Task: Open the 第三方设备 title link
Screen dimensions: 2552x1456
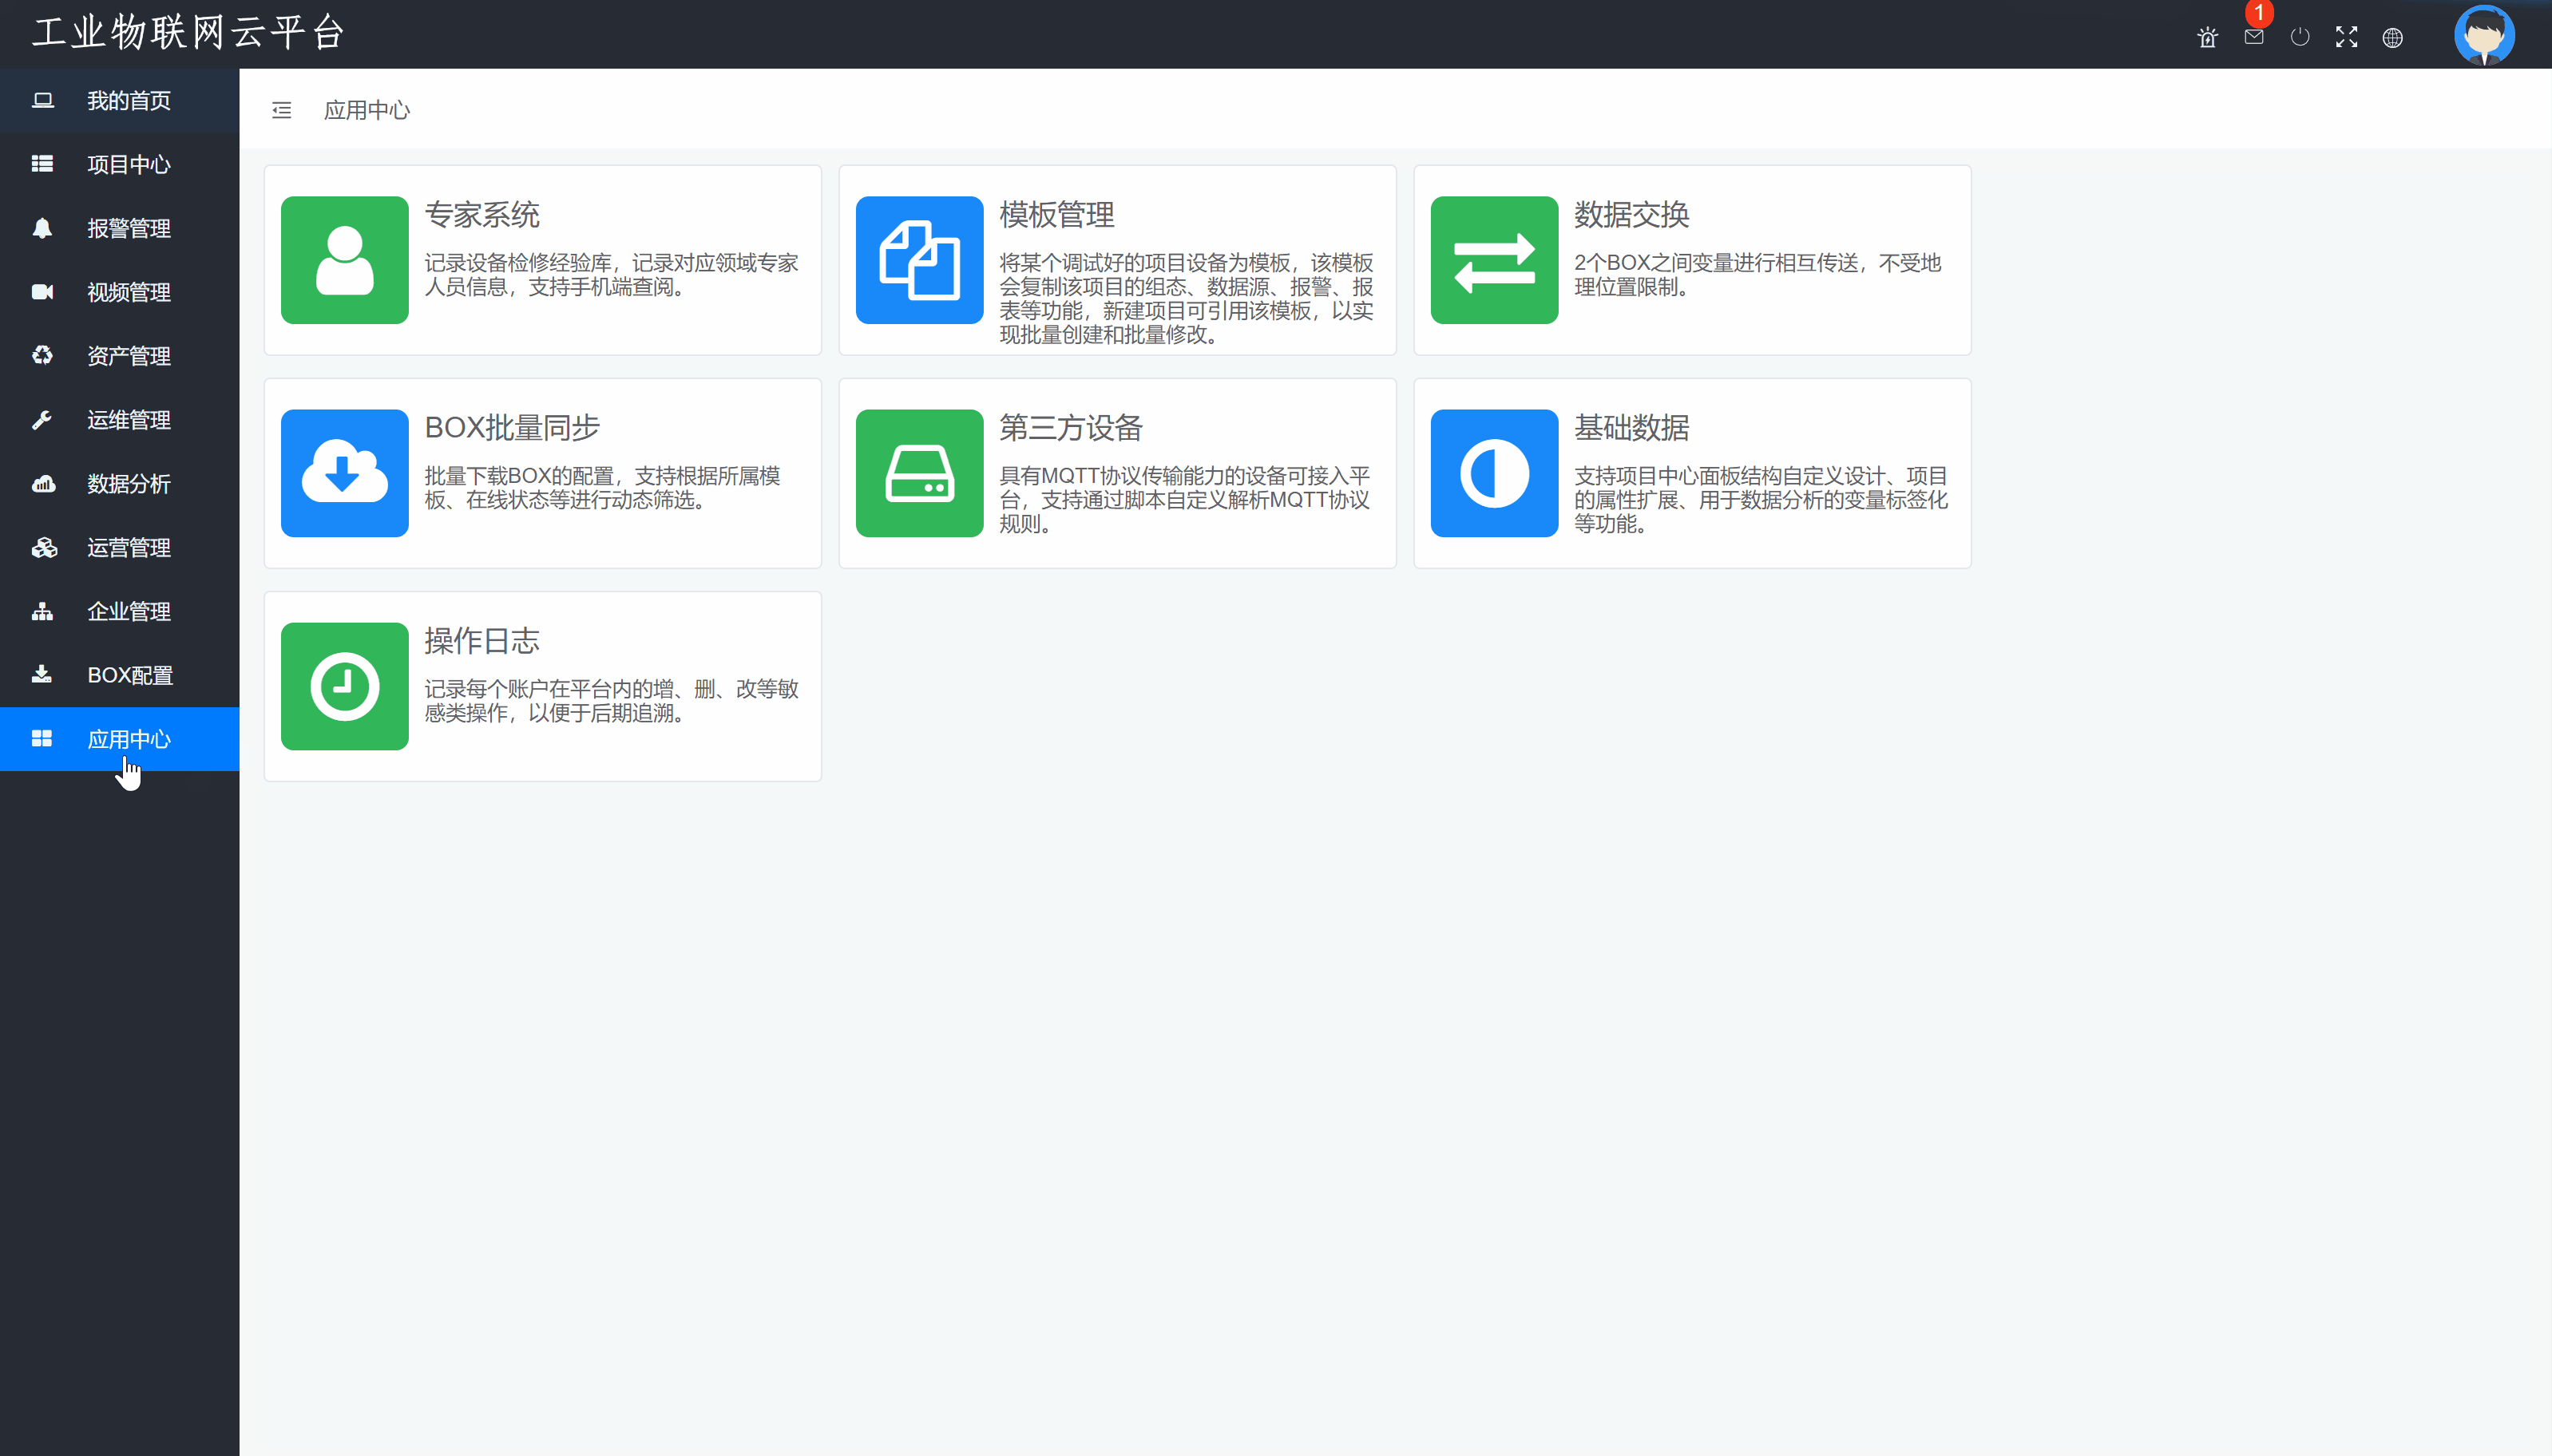Action: [x=1071, y=428]
